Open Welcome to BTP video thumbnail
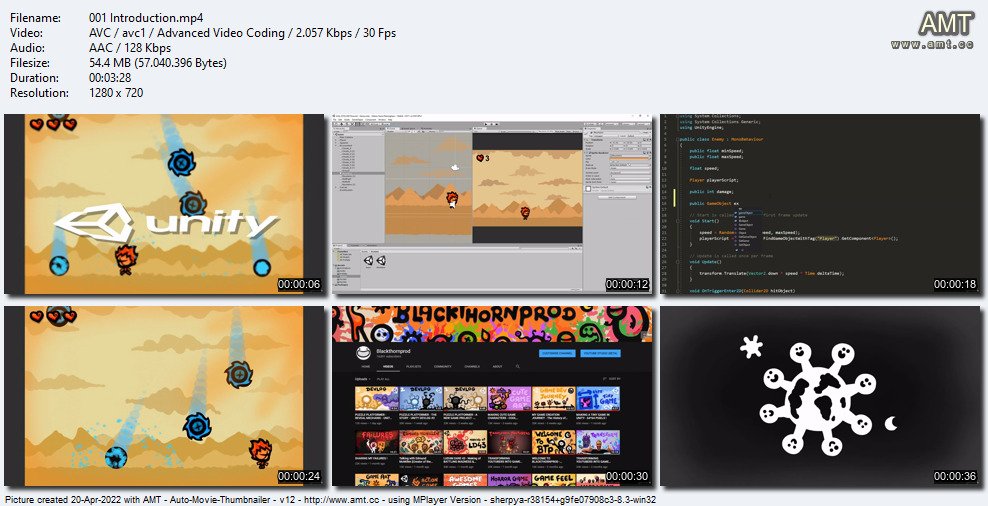Image resolution: width=988 pixels, height=506 pixels. (554, 442)
